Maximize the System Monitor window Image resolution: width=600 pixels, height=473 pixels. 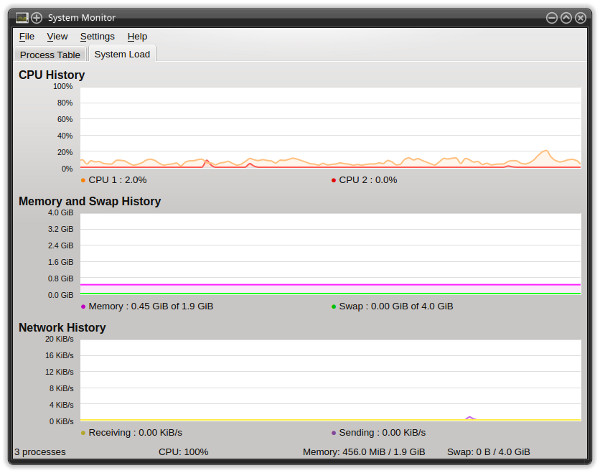[566, 18]
